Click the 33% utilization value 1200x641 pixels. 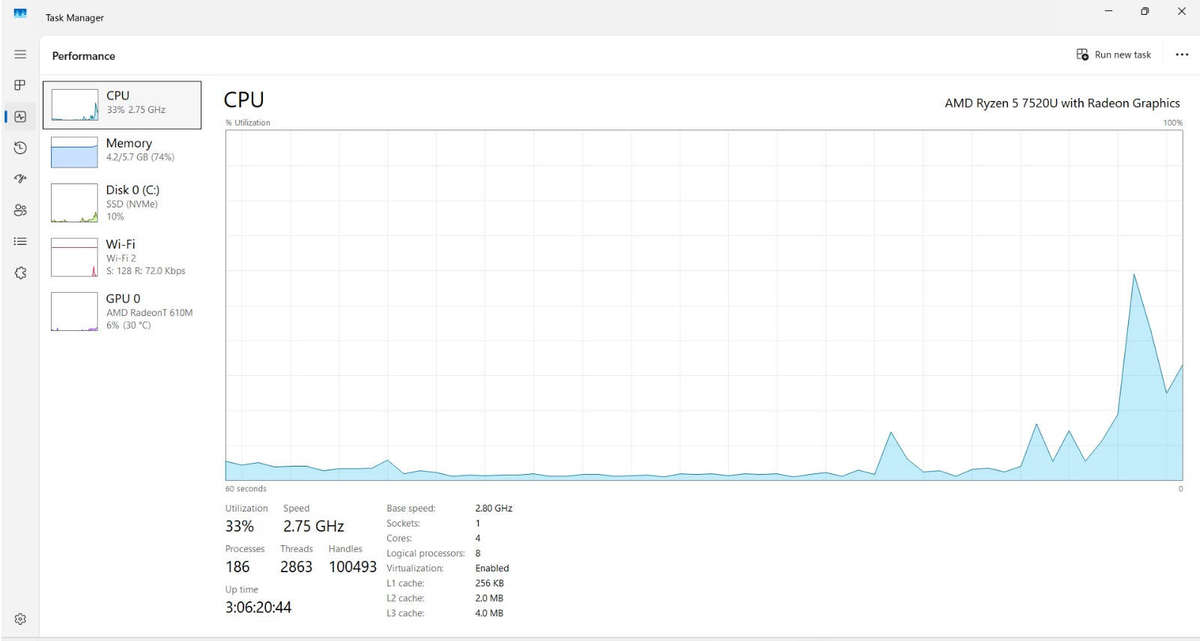click(x=240, y=526)
